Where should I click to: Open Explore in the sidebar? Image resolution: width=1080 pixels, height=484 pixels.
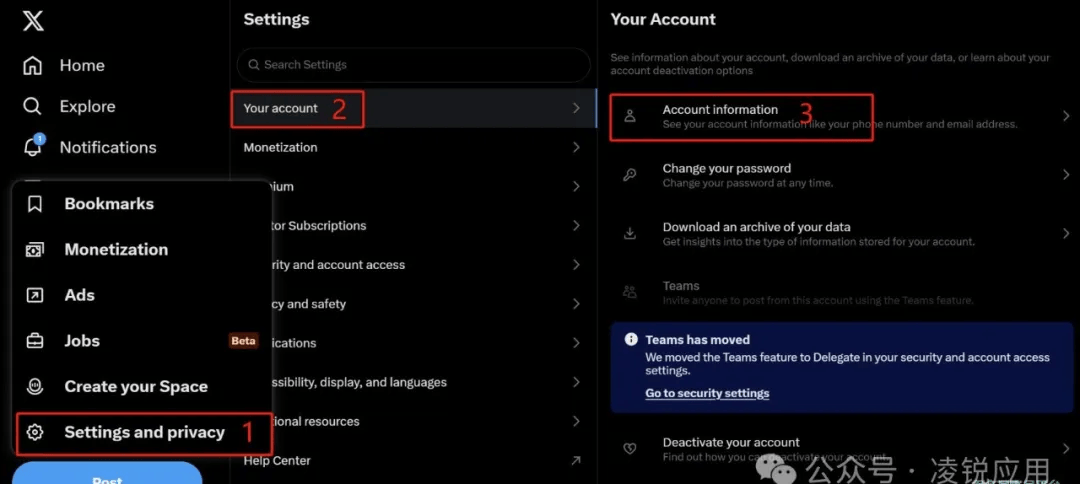(x=87, y=107)
